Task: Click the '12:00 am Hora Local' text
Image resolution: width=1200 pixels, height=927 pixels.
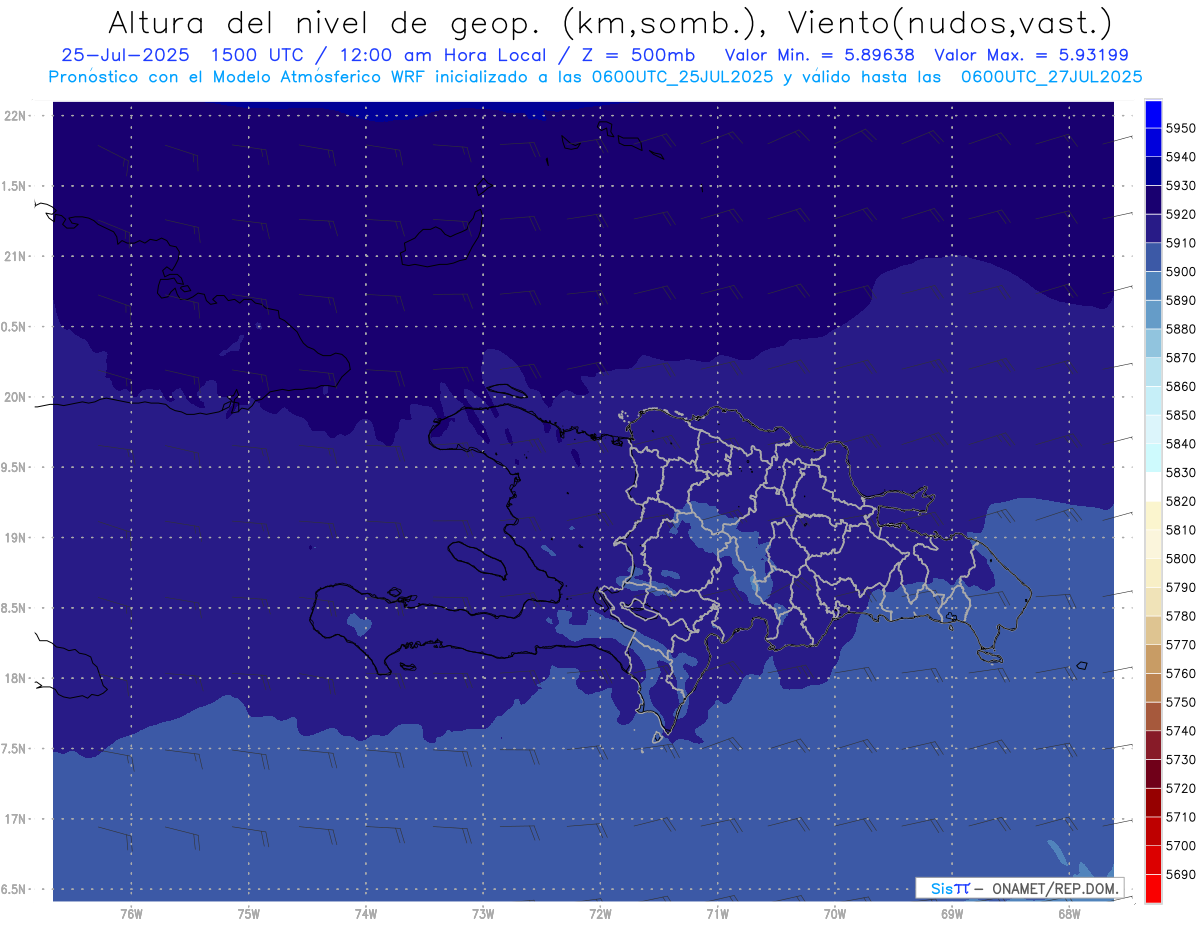Action: tap(443, 55)
